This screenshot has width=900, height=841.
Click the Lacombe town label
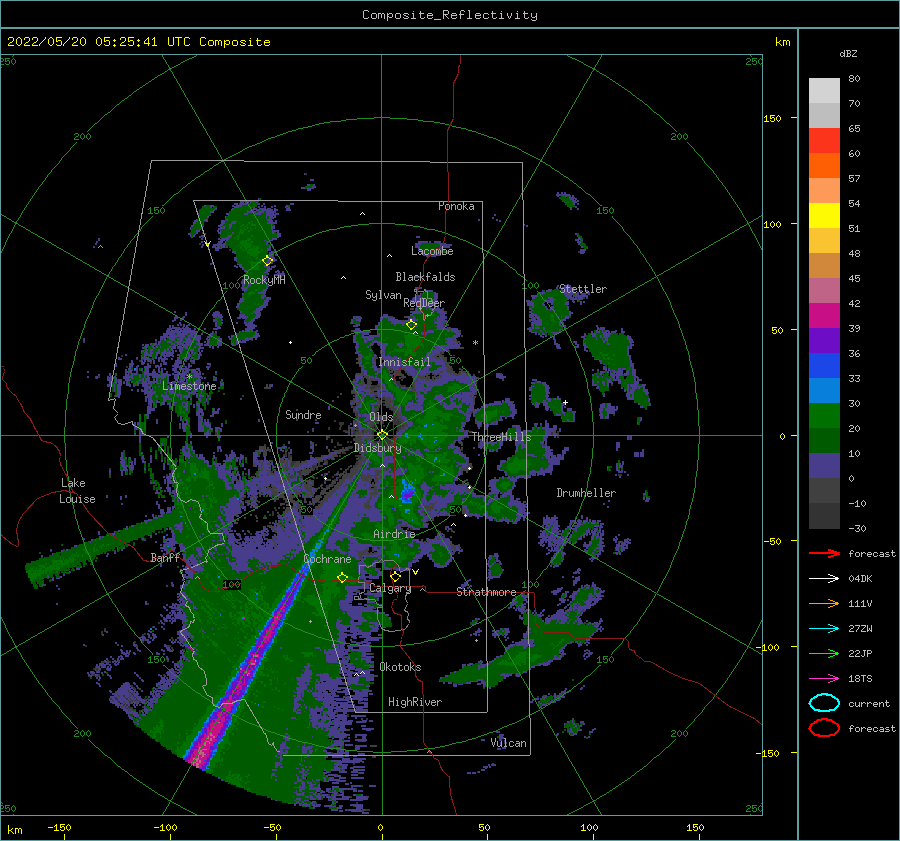click(432, 251)
